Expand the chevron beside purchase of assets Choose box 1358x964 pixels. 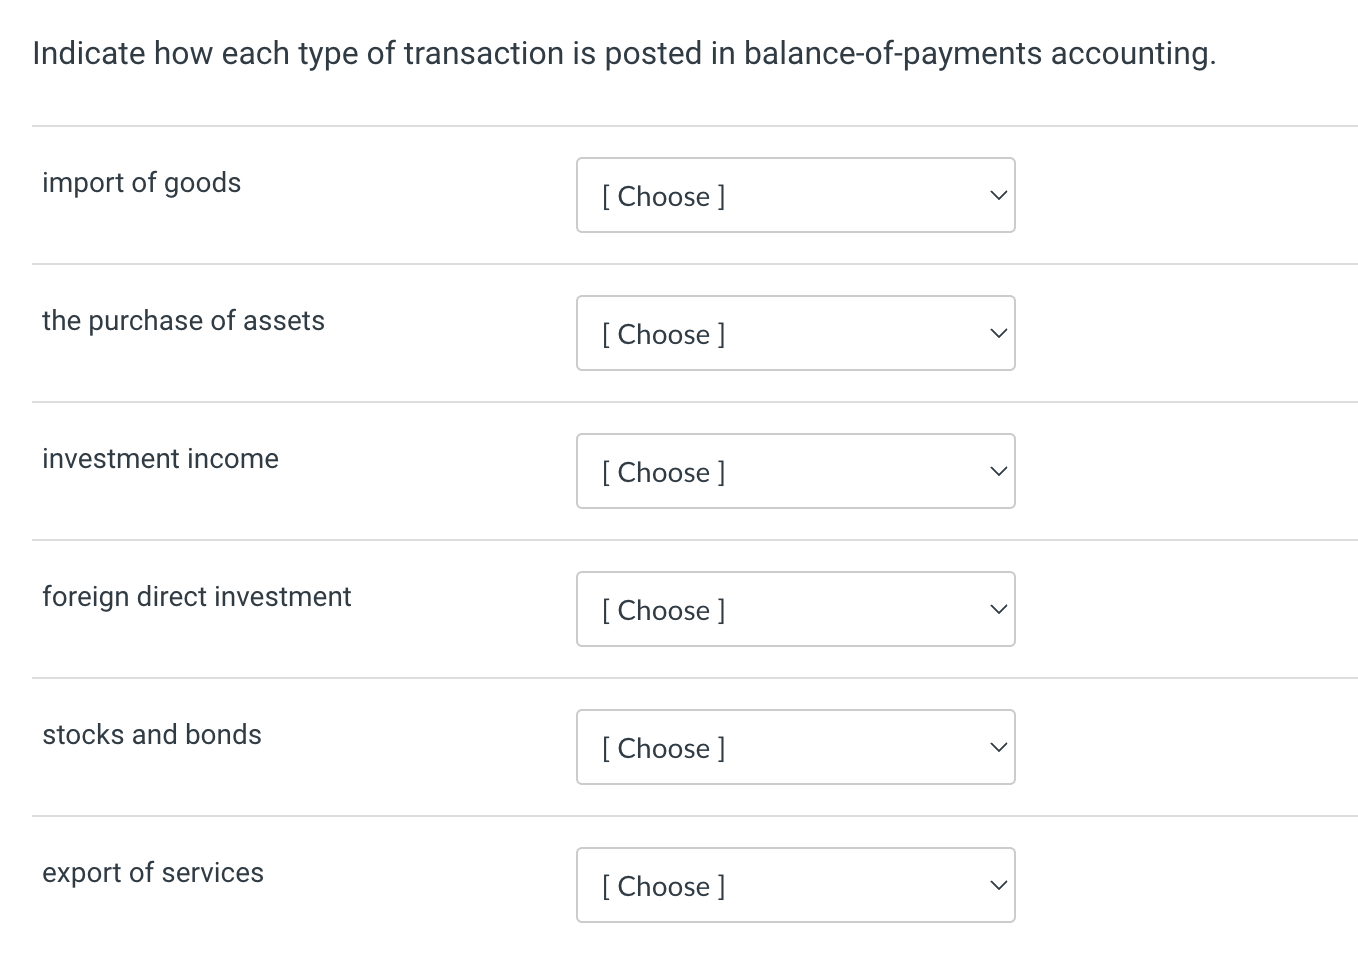997,333
